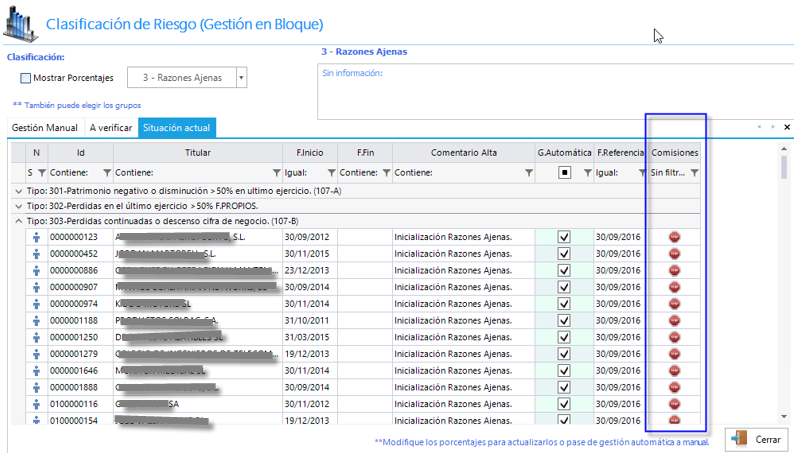Open the Comentario Alta filter funnel
The height and width of the screenshot is (453, 800).
point(529,173)
